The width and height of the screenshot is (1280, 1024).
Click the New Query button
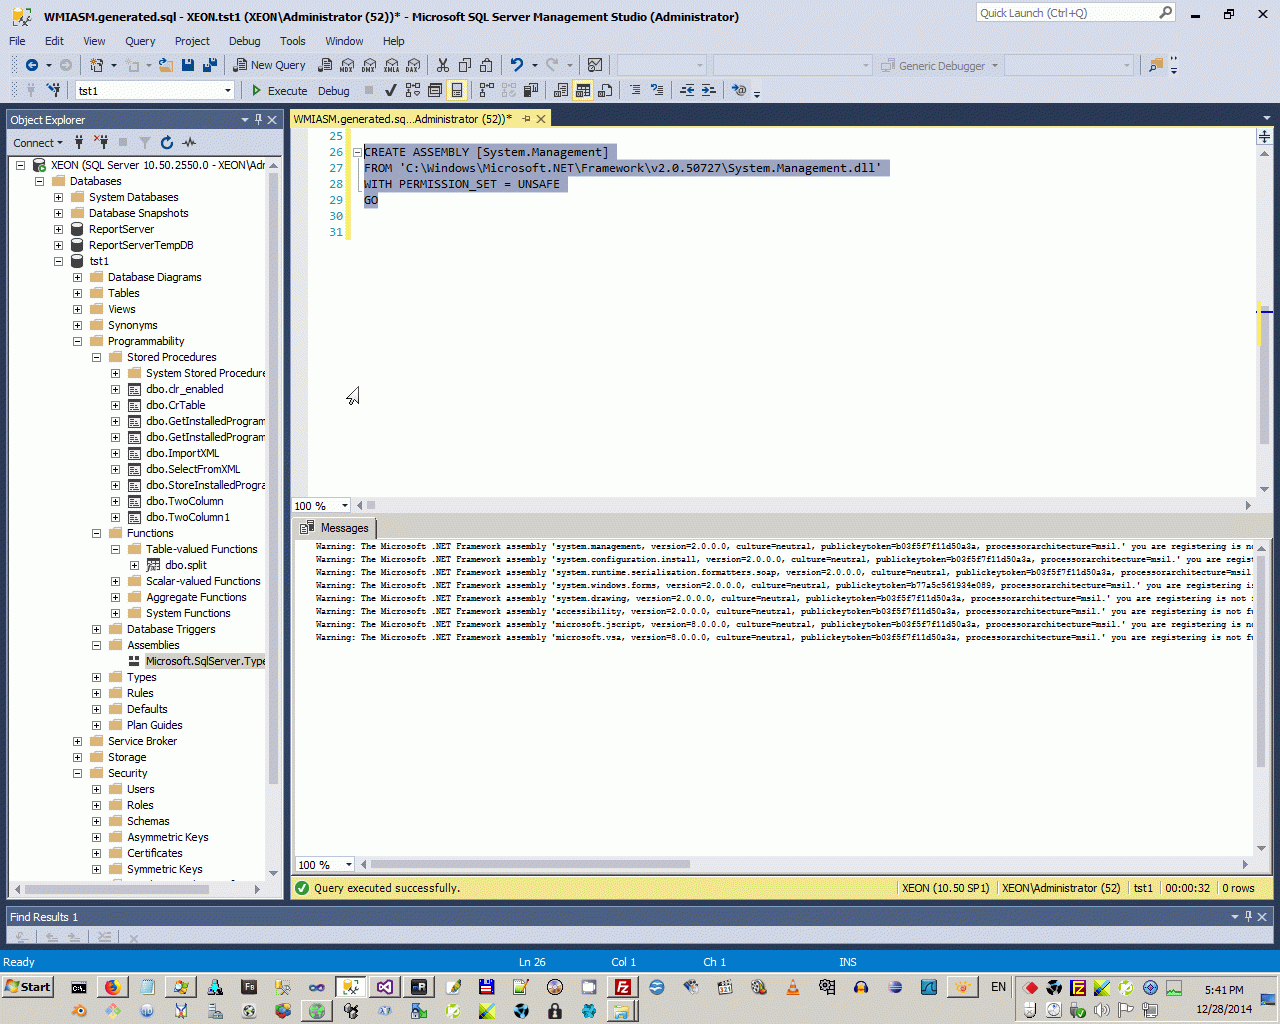click(270, 65)
